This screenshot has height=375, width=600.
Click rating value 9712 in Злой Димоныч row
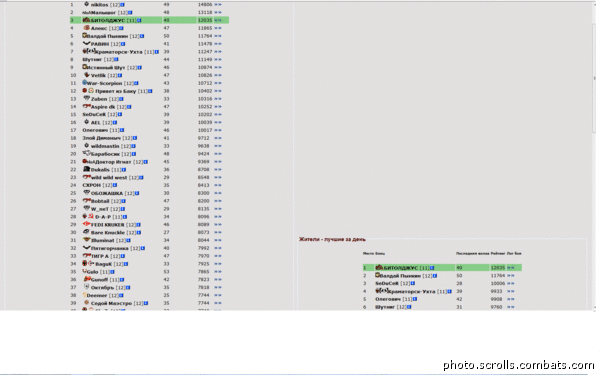coord(204,138)
